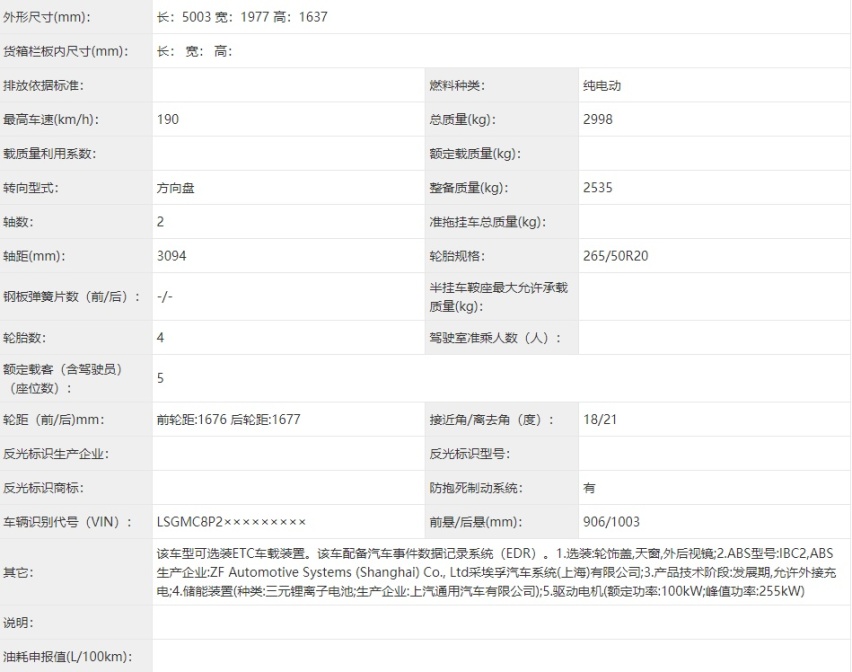
Task: Click the 反光标识型号 label
Action: click(469, 454)
